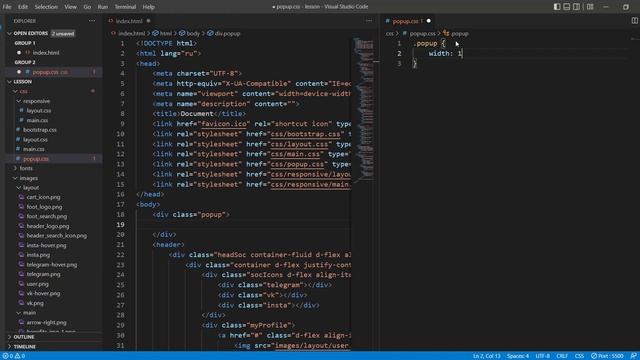Open the Selection menu
Image resolution: width=640 pixels, height=360 pixels.
[46, 7]
